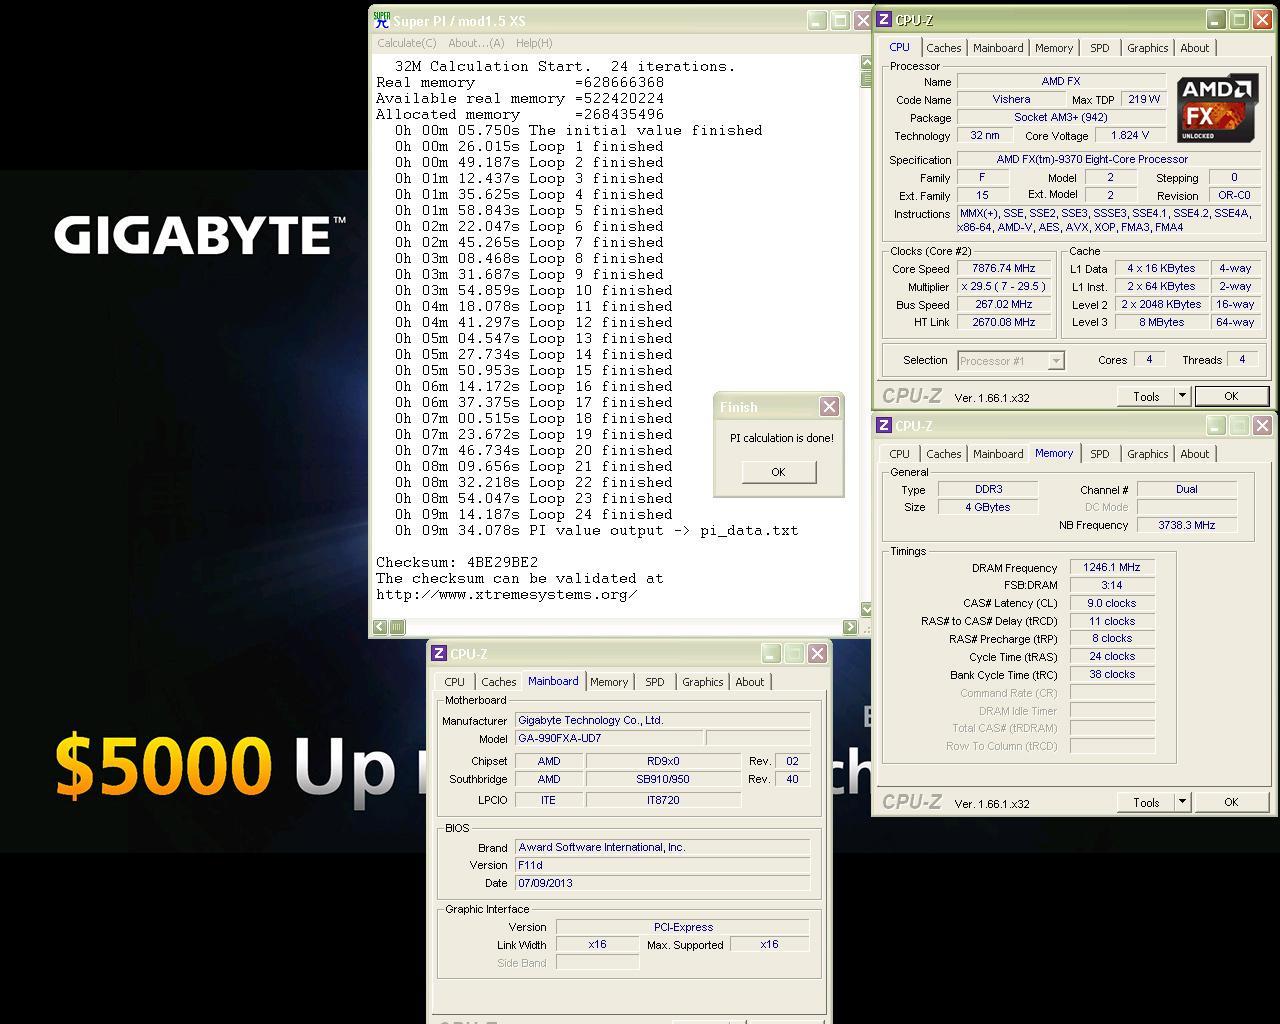
Task: Click the Core Speed value '7876.74 MHz'
Action: 1003,268
